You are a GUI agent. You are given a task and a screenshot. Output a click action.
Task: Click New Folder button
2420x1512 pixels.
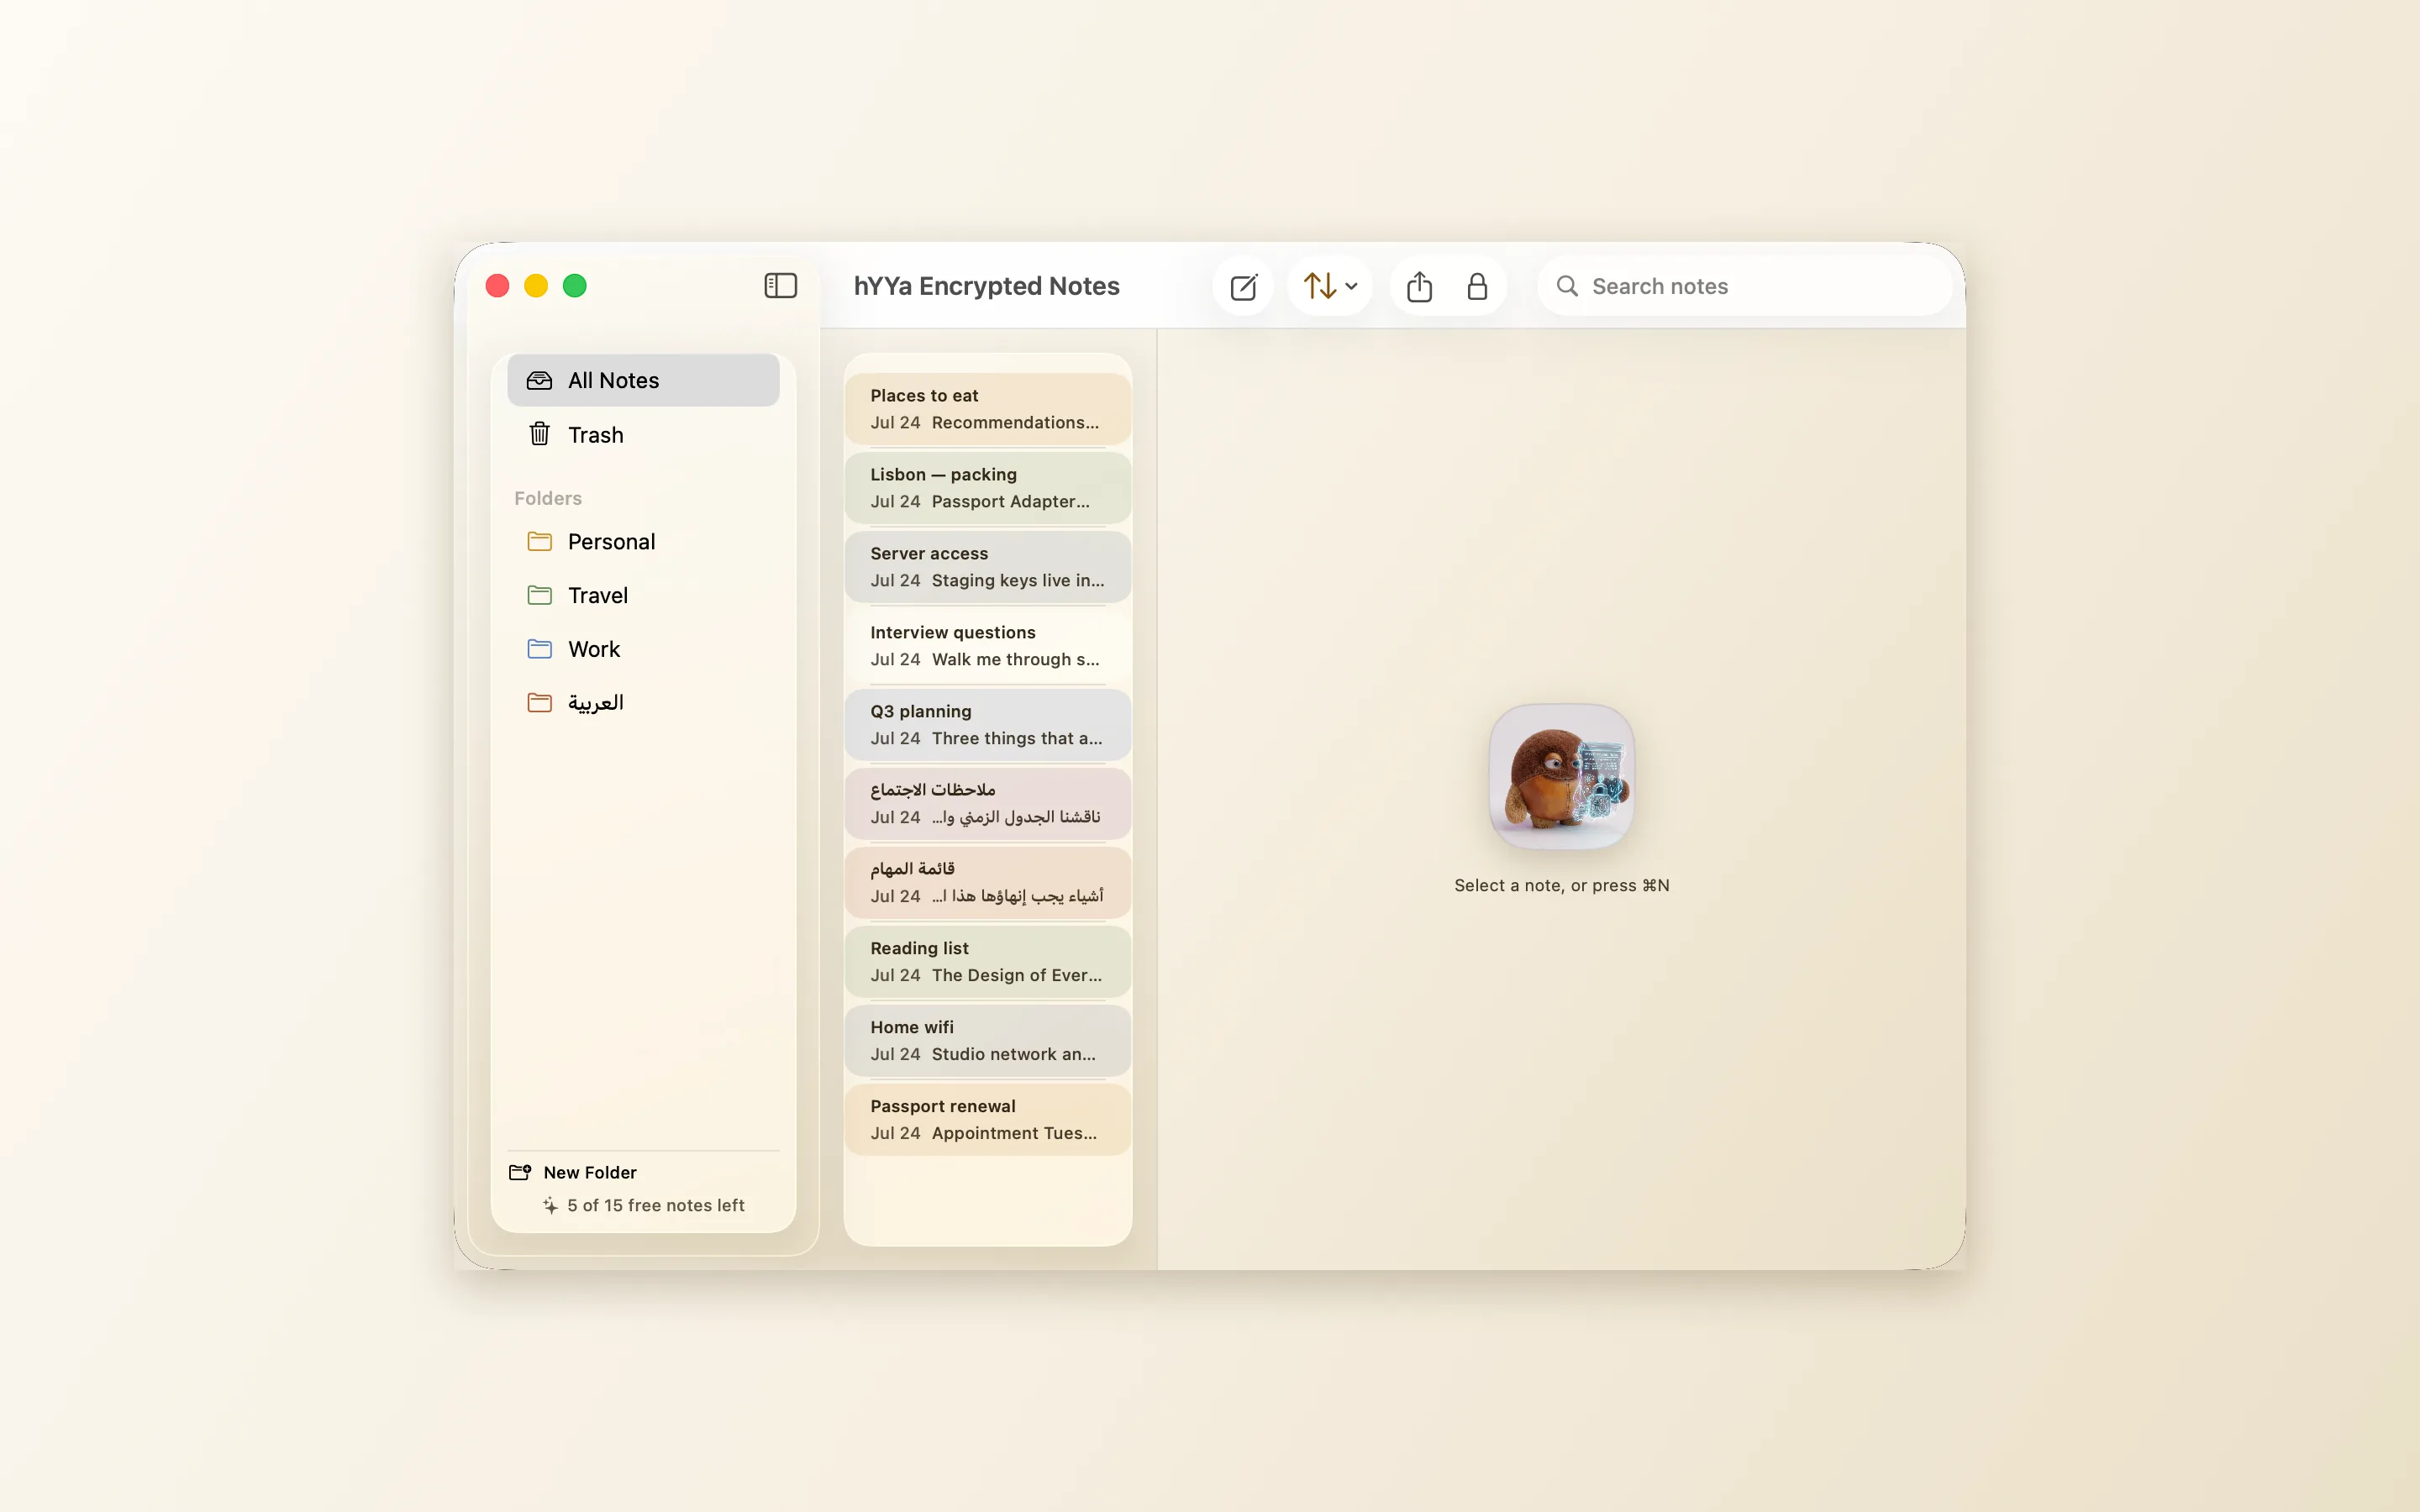click(573, 1172)
